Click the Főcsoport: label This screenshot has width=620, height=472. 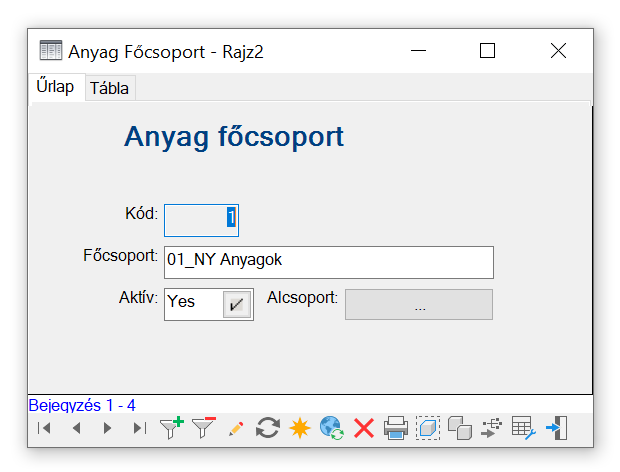pyautogui.click(x=120, y=255)
